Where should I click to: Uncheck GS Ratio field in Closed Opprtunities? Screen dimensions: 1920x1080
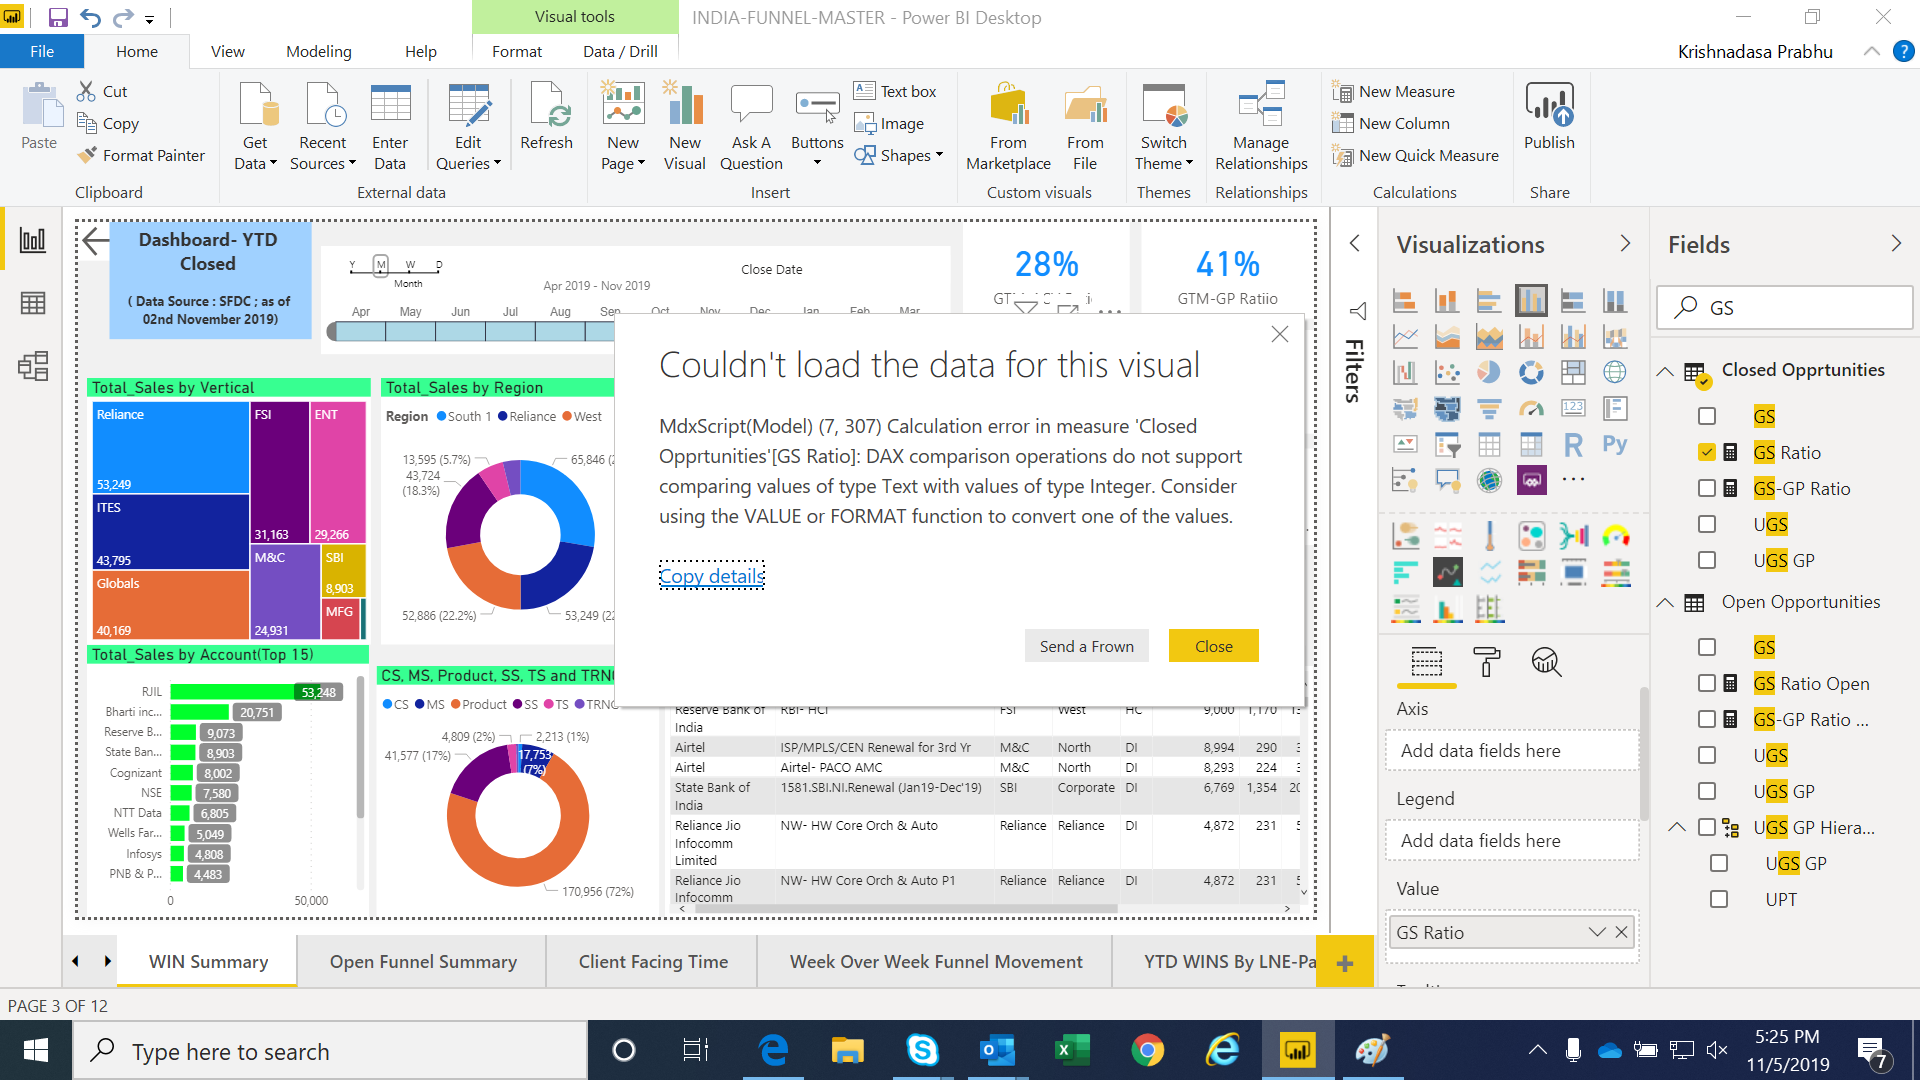[1707, 453]
